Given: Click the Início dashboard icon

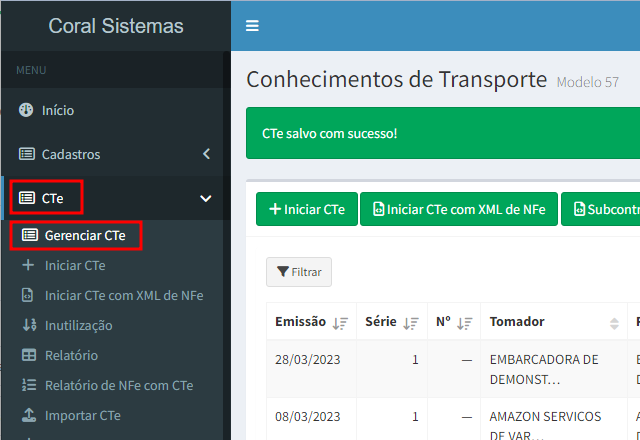Looking at the screenshot, I should [27, 110].
